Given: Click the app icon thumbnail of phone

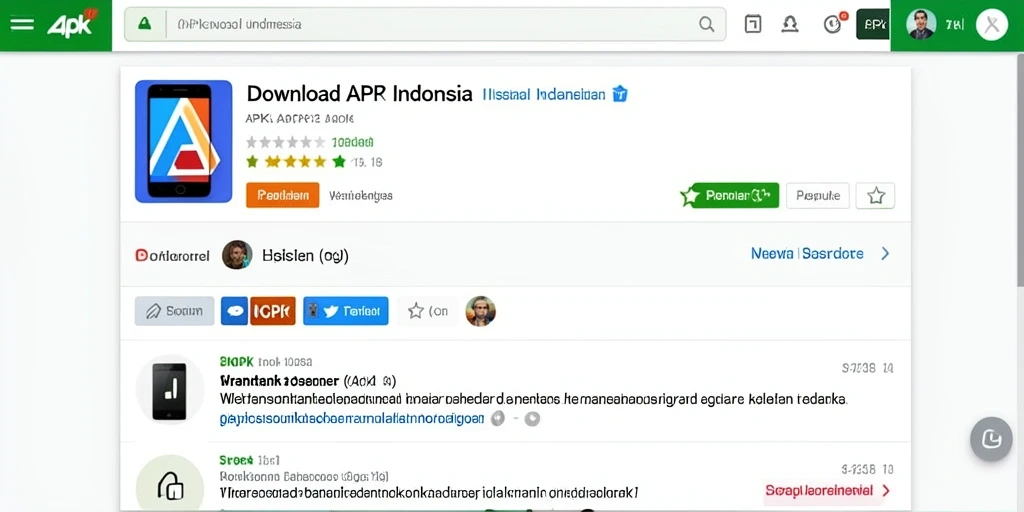Looking at the screenshot, I should (184, 141).
